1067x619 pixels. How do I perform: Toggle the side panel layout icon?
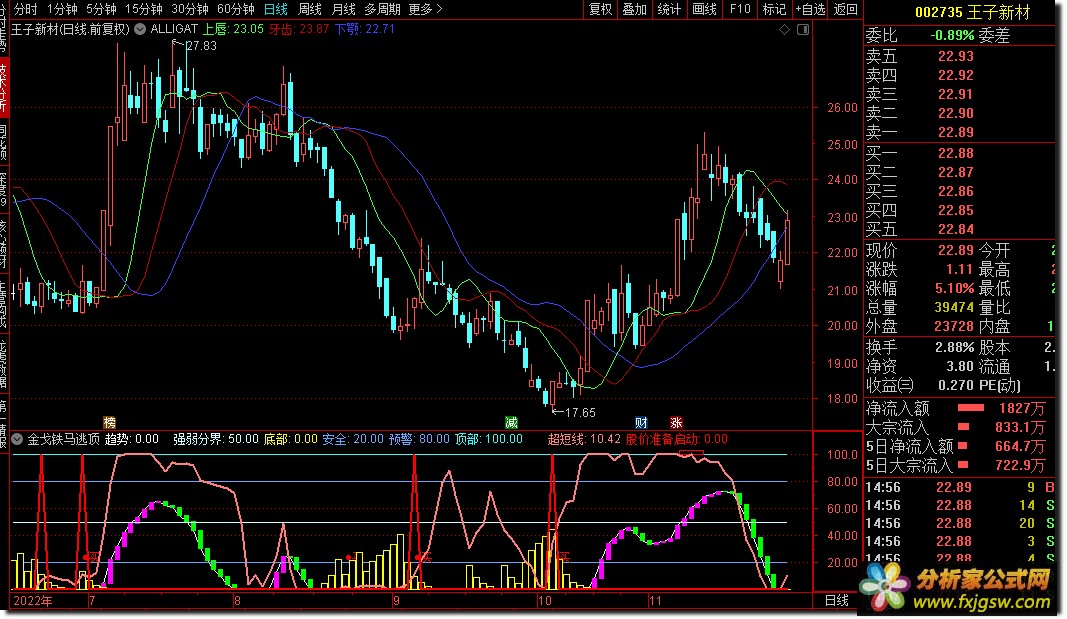click(x=803, y=29)
